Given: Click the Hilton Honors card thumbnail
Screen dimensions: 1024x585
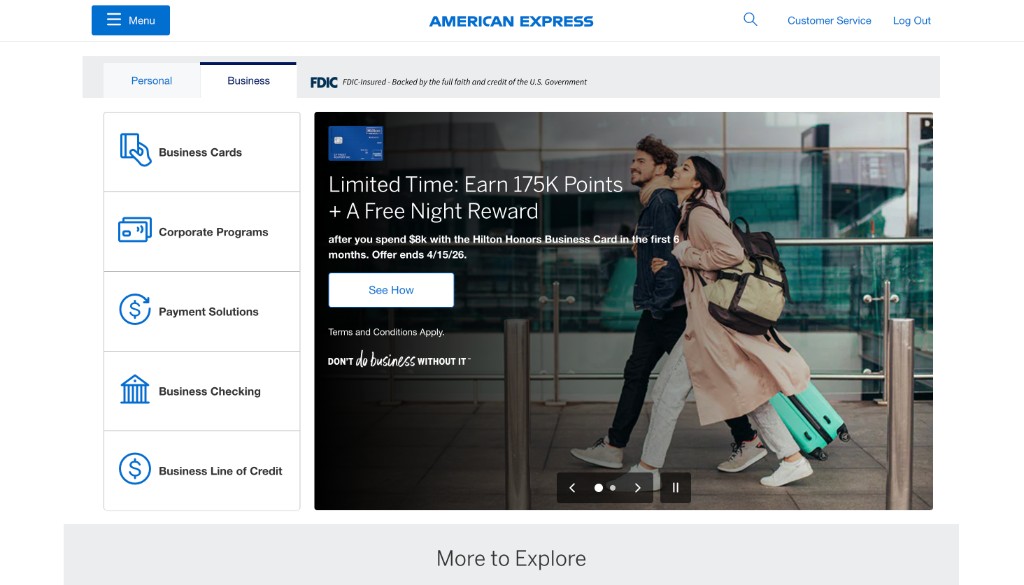Looking at the screenshot, I should click(355, 144).
